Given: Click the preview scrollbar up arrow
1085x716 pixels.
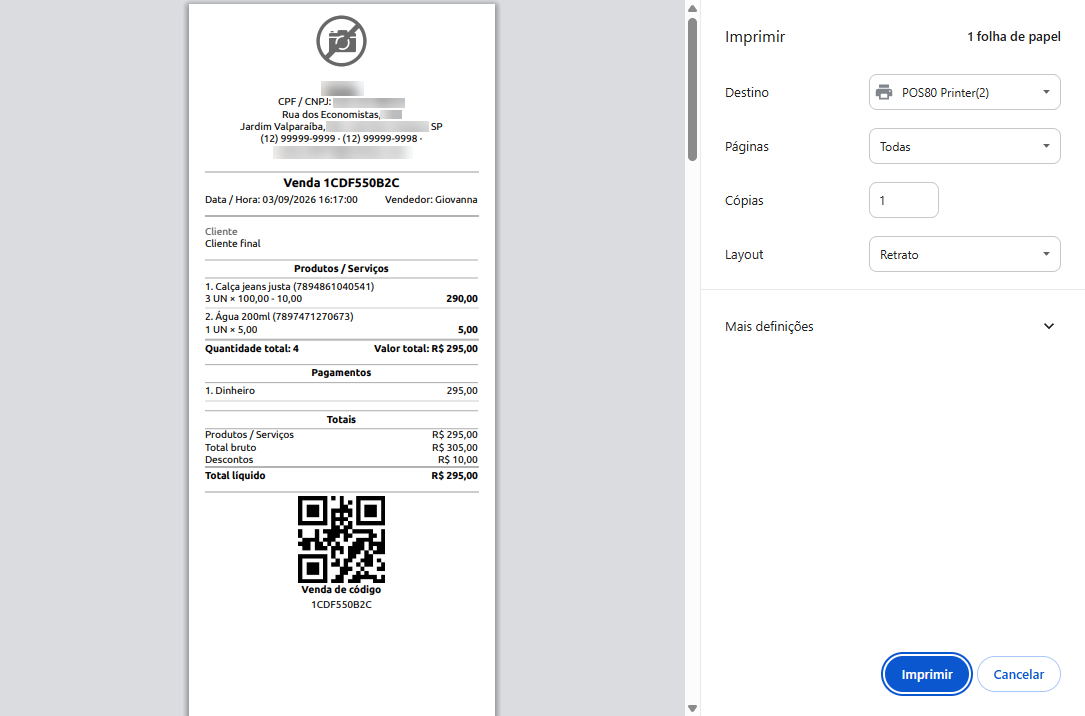Looking at the screenshot, I should click(692, 8).
